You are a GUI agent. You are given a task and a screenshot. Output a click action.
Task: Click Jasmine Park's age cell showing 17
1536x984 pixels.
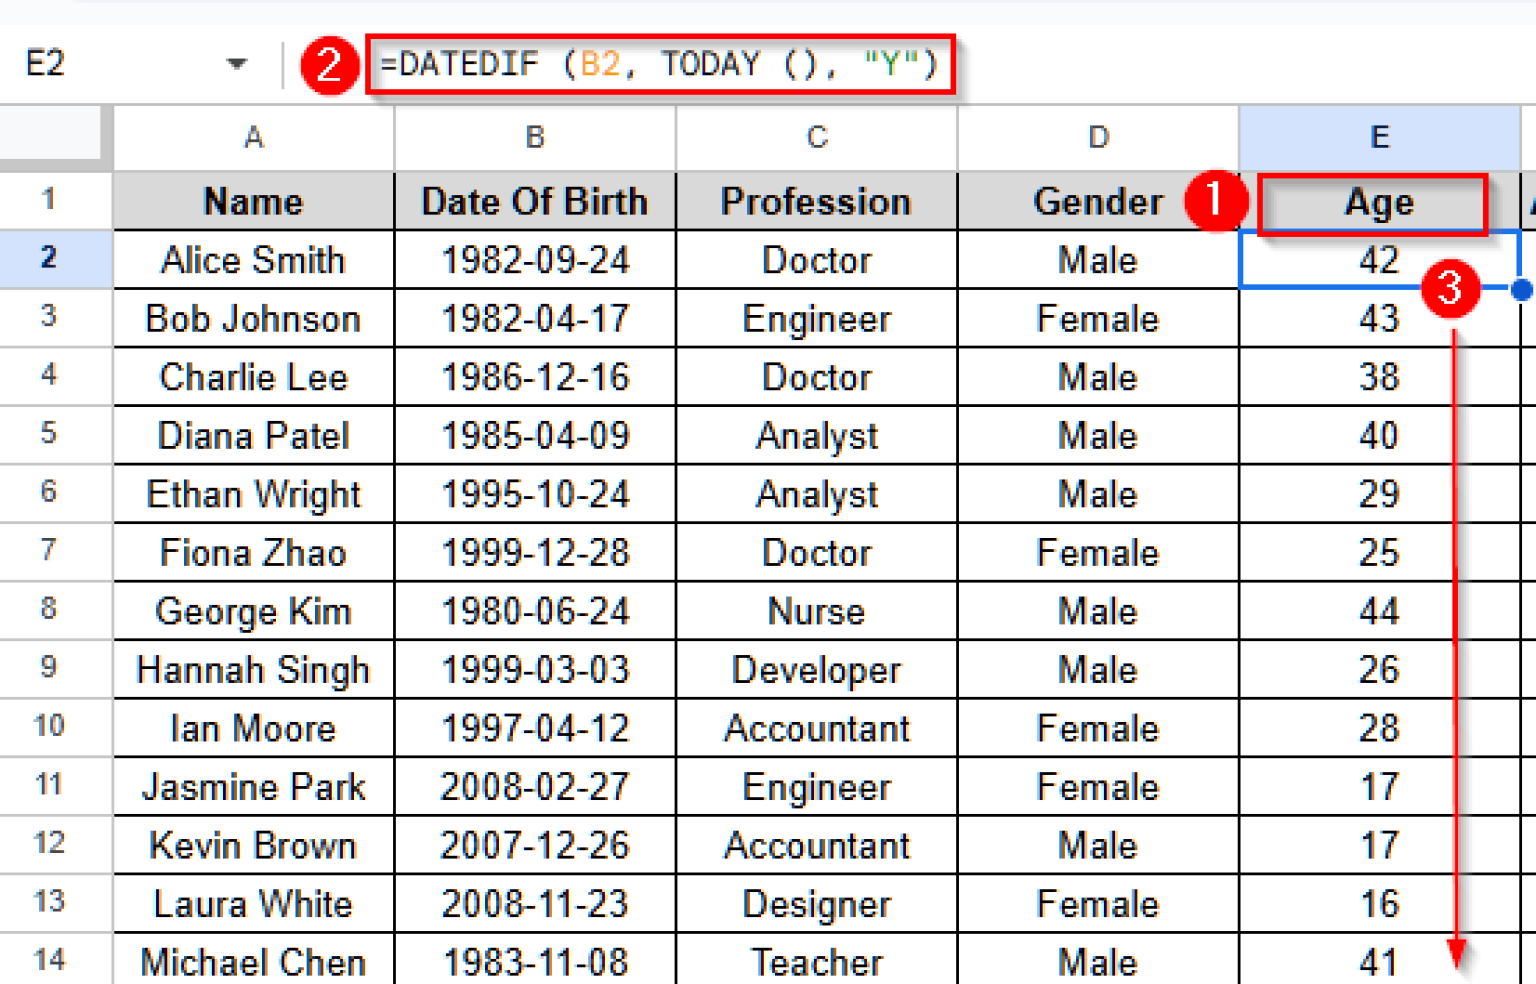click(1379, 786)
